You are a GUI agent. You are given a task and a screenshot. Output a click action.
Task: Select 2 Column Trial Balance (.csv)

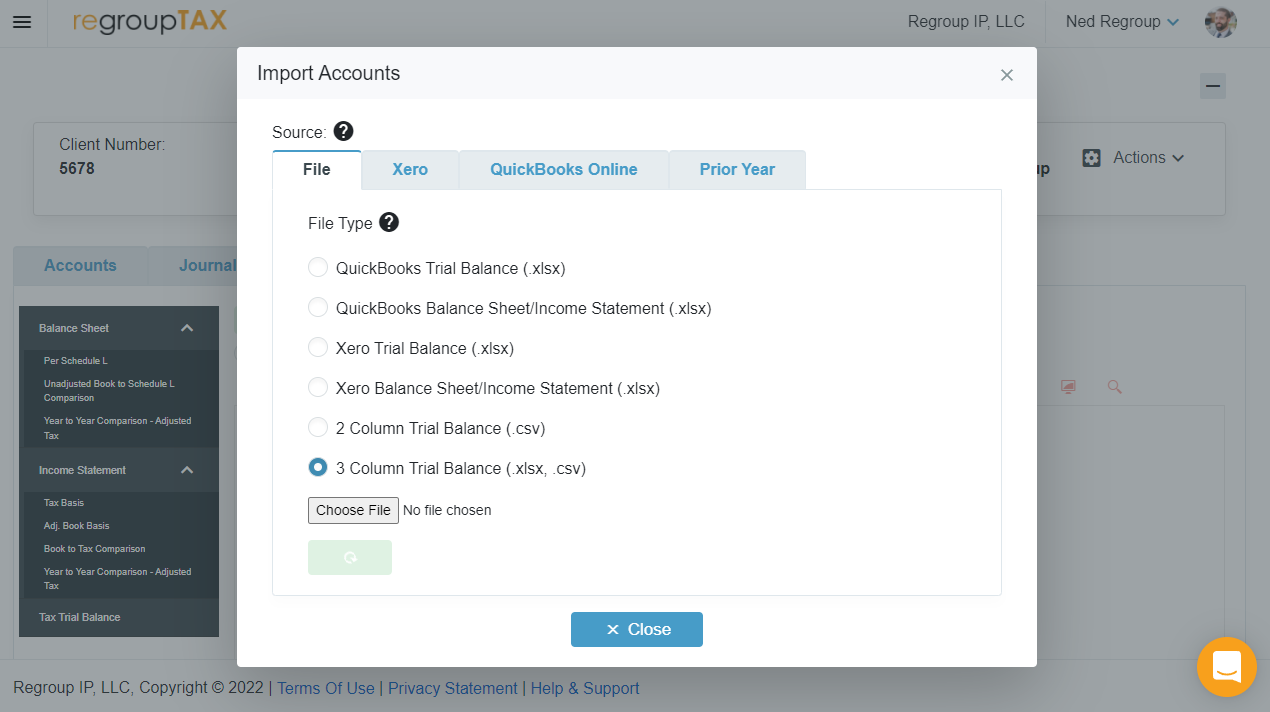[318, 428]
